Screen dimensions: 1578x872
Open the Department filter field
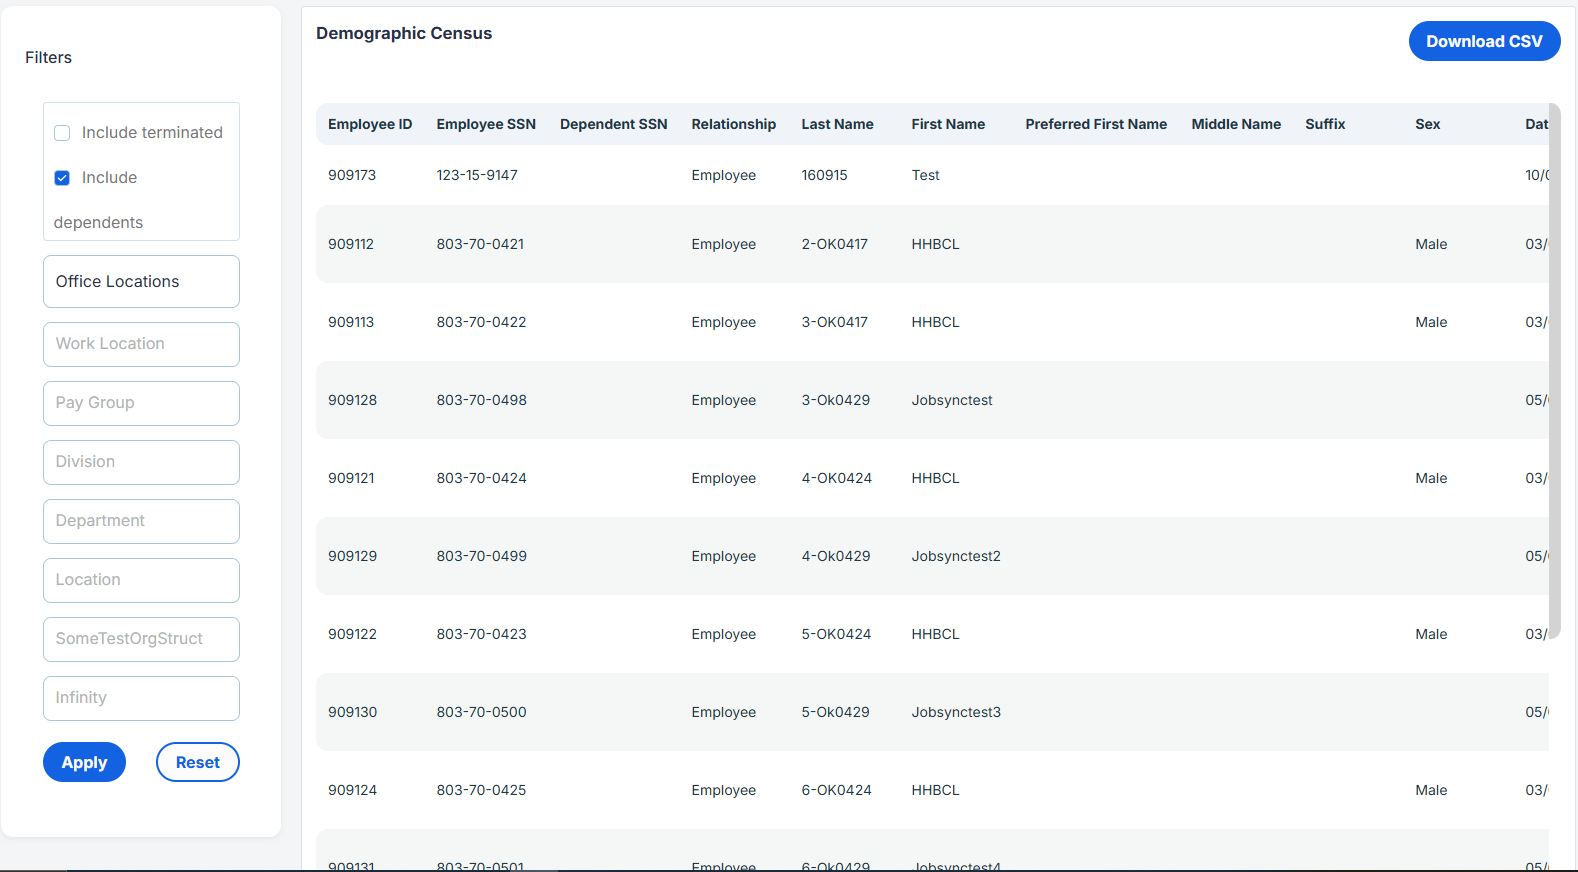point(141,521)
